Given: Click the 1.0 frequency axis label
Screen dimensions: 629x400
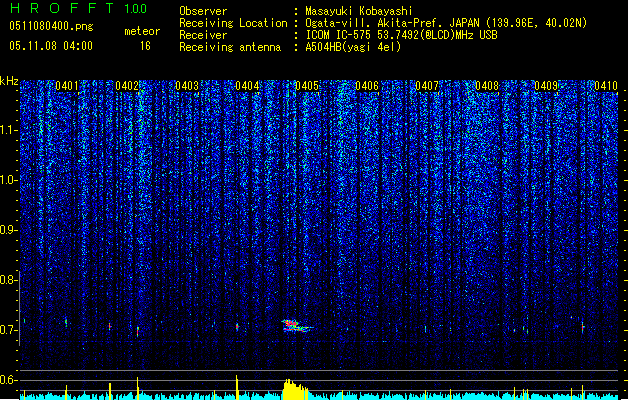Looking at the screenshot, I should click(x=8, y=180).
